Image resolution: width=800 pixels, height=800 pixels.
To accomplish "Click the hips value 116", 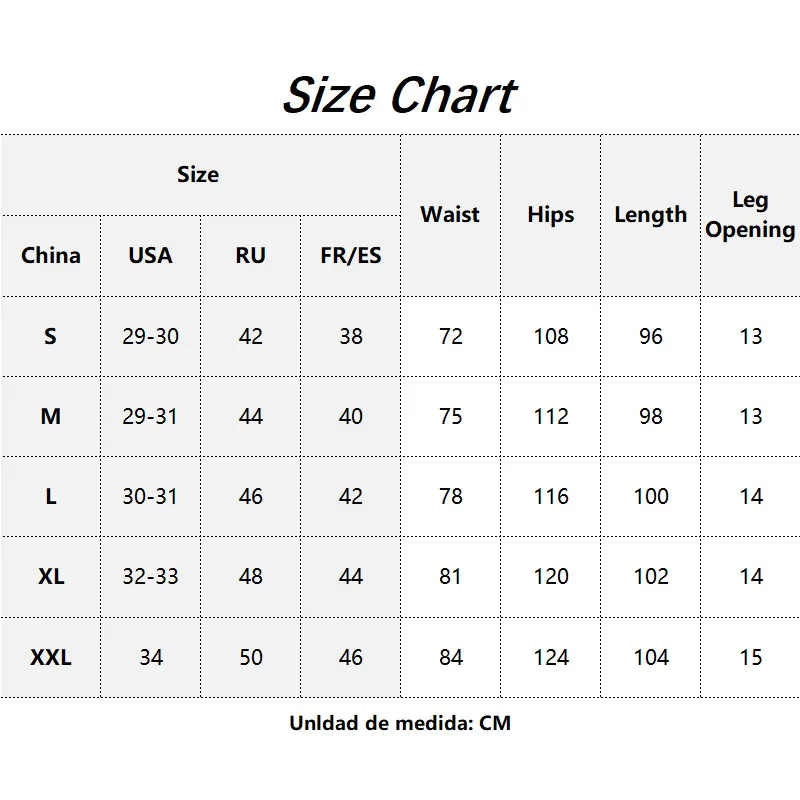I will tap(551, 496).
